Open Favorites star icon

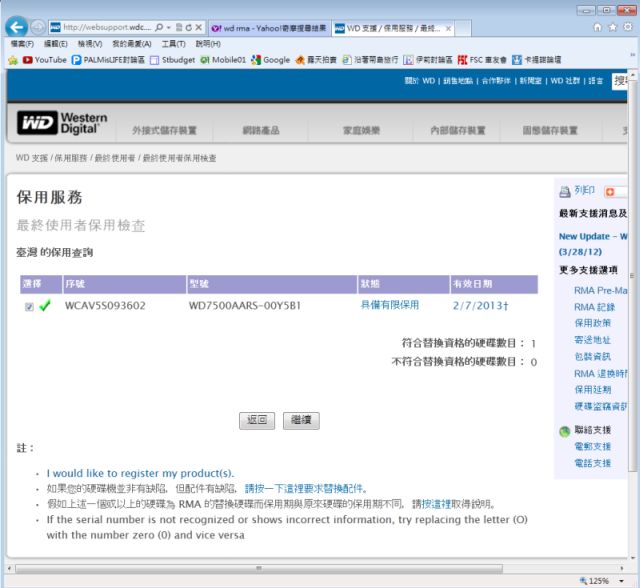(613, 27)
